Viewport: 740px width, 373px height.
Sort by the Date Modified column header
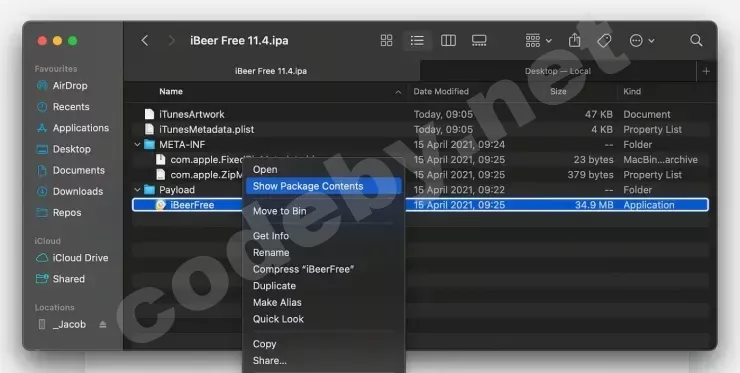pyautogui.click(x=441, y=92)
